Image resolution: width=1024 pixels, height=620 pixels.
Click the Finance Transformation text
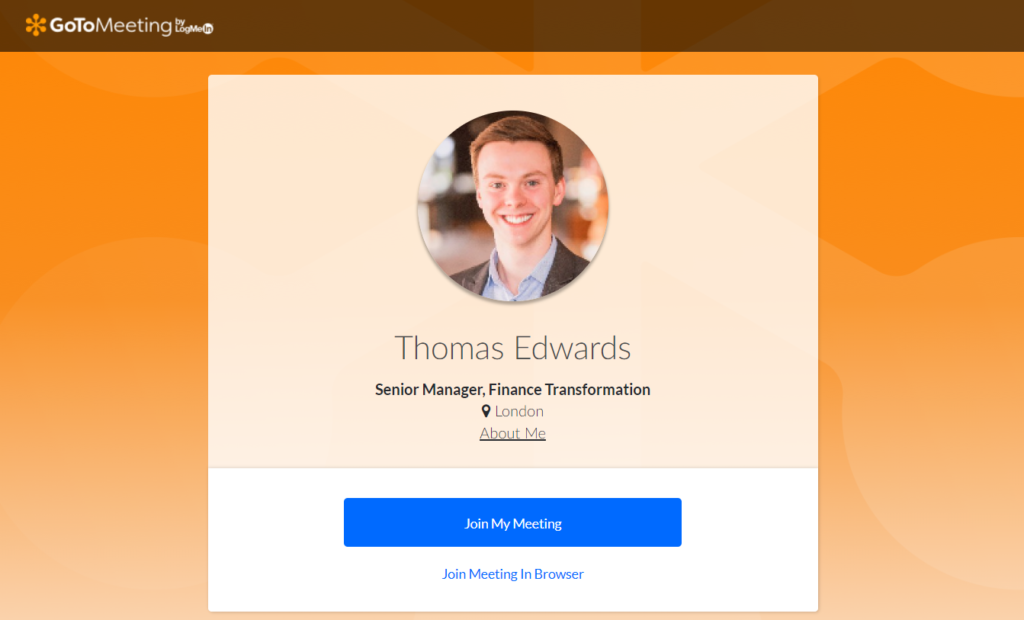point(569,389)
